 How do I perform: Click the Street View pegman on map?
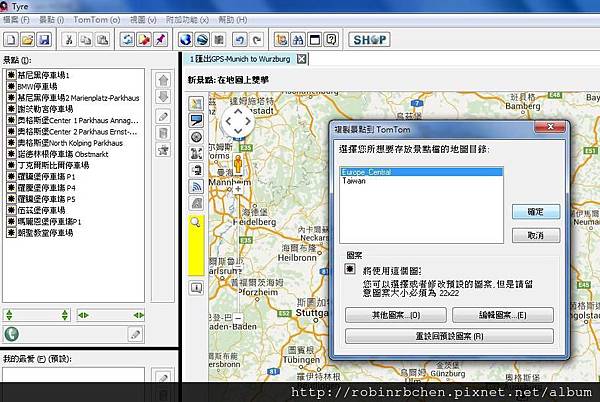238,164
